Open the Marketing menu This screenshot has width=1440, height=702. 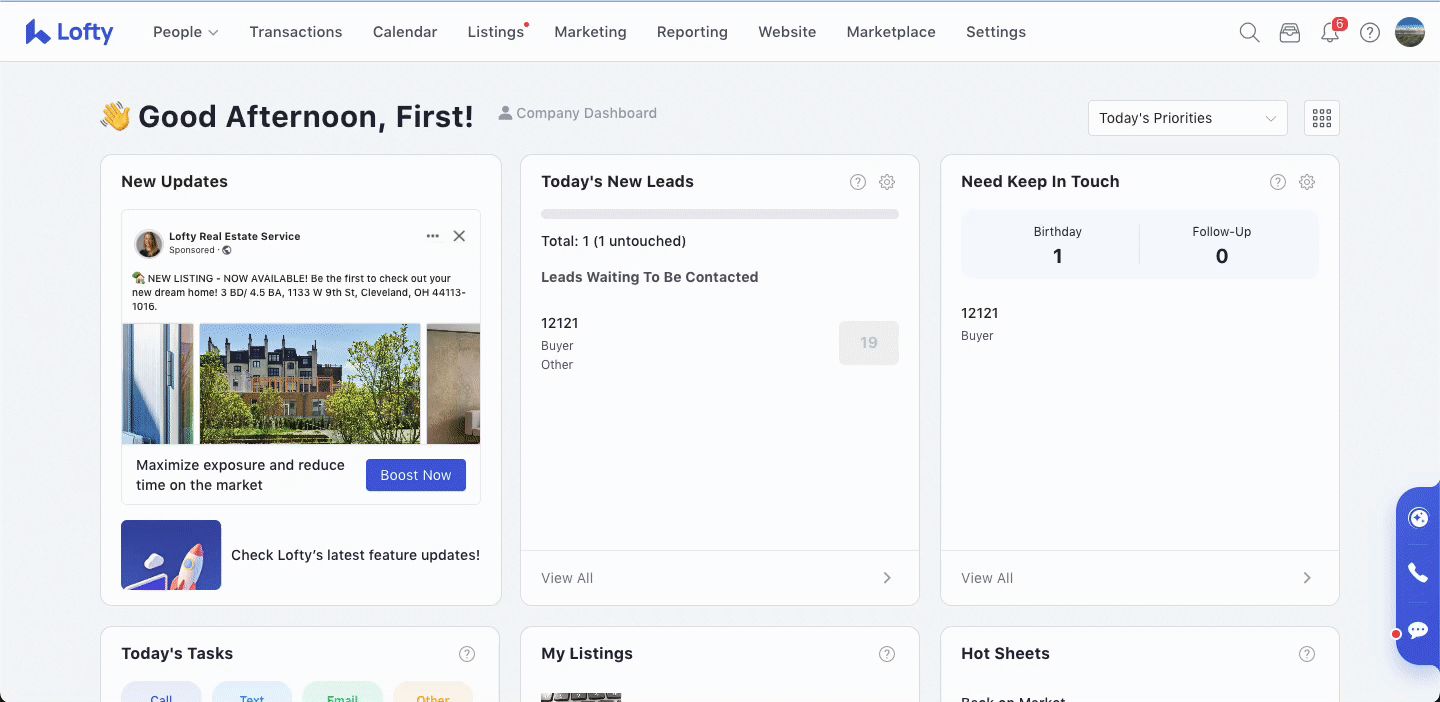coord(590,32)
